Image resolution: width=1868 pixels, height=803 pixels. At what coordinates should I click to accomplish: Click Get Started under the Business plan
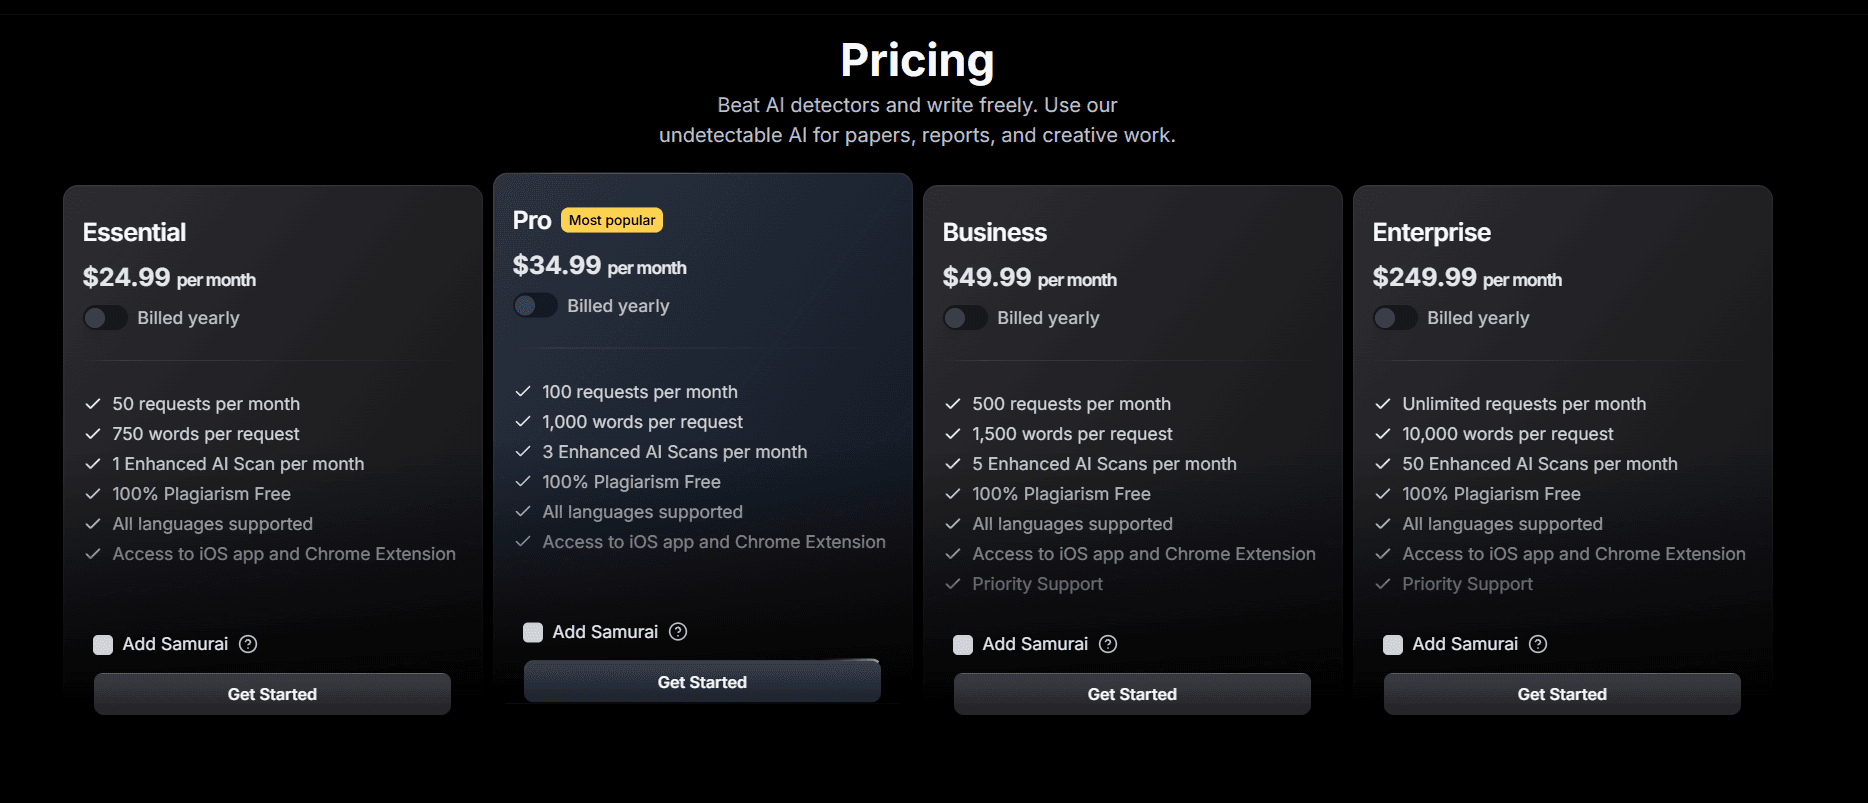pos(1131,693)
